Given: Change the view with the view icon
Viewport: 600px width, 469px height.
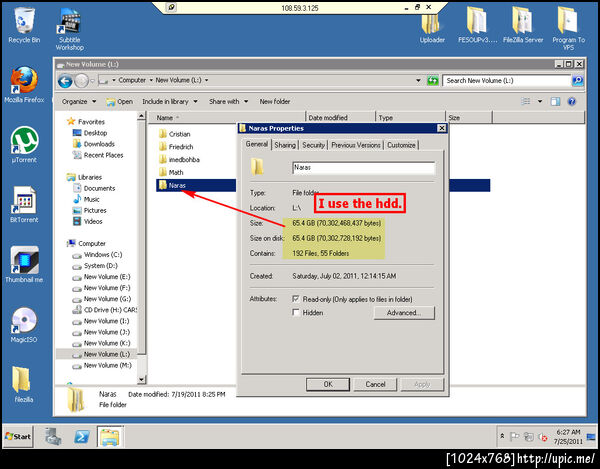Looking at the screenshot, I should click(526, 101).
